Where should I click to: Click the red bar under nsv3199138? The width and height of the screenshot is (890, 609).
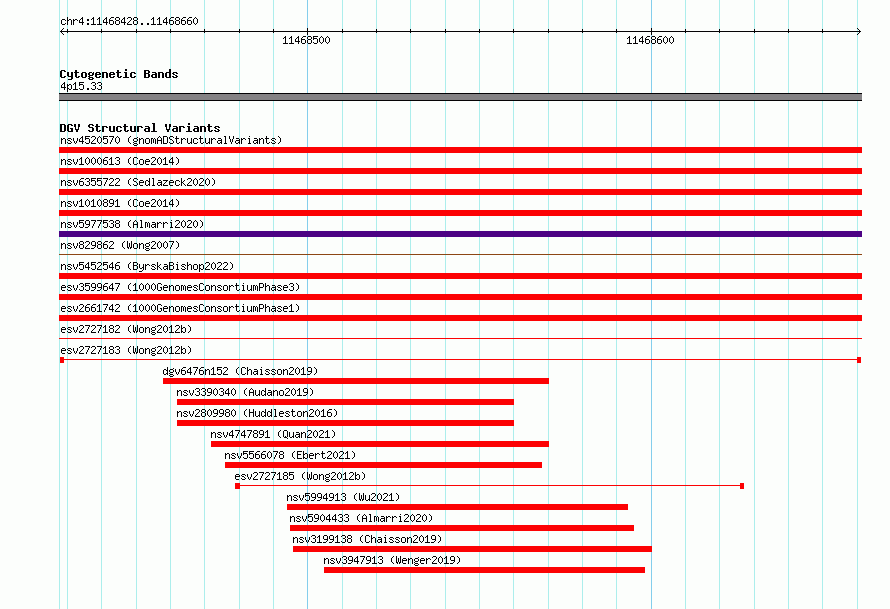point(472,549)
